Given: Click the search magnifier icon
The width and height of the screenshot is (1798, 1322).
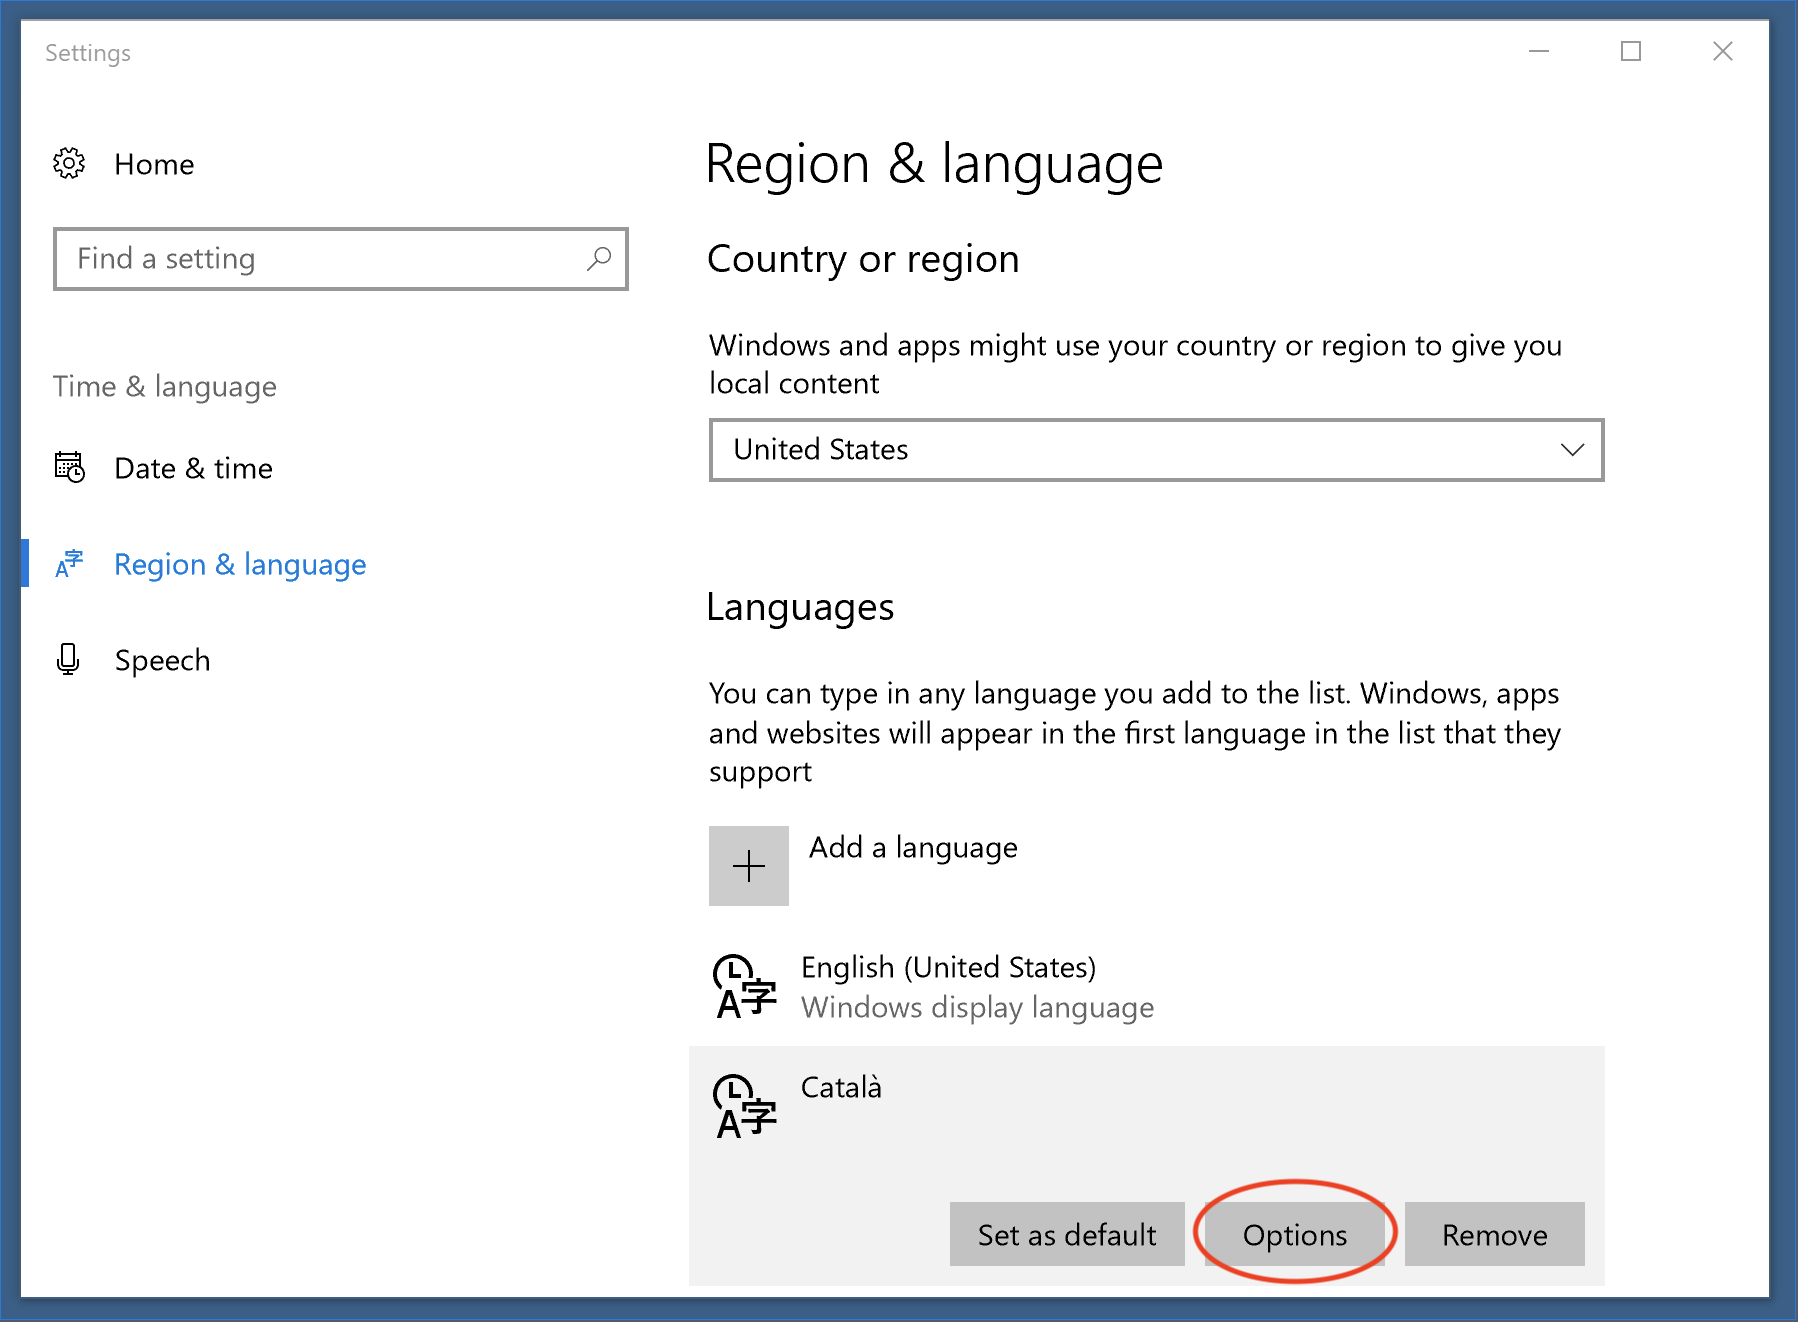Looking at the screenshot, I should click(599, 259).
